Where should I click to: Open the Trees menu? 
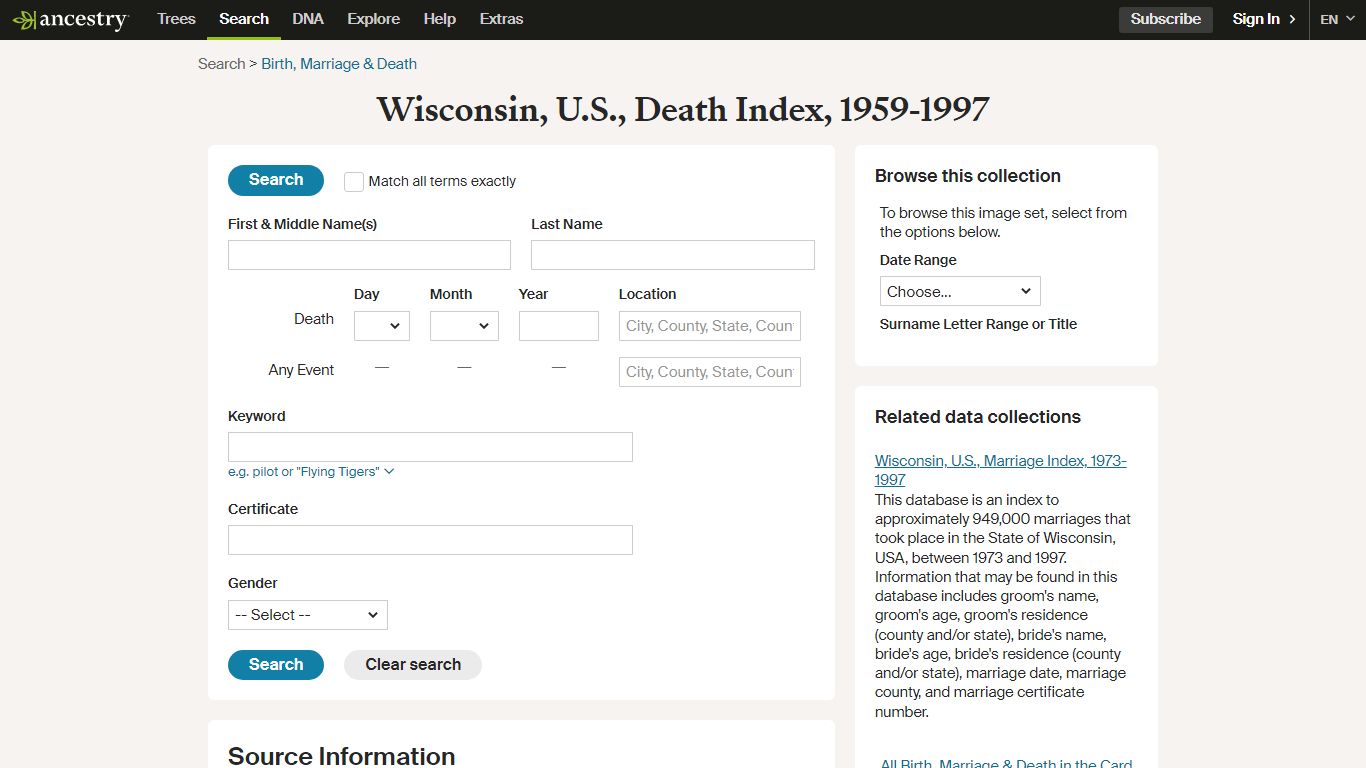click(176, 19)
